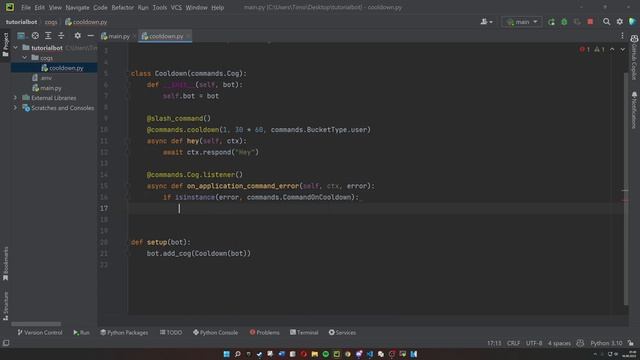Open Windows taskbar search
The image size is (640, 360).
coord(238,354)
